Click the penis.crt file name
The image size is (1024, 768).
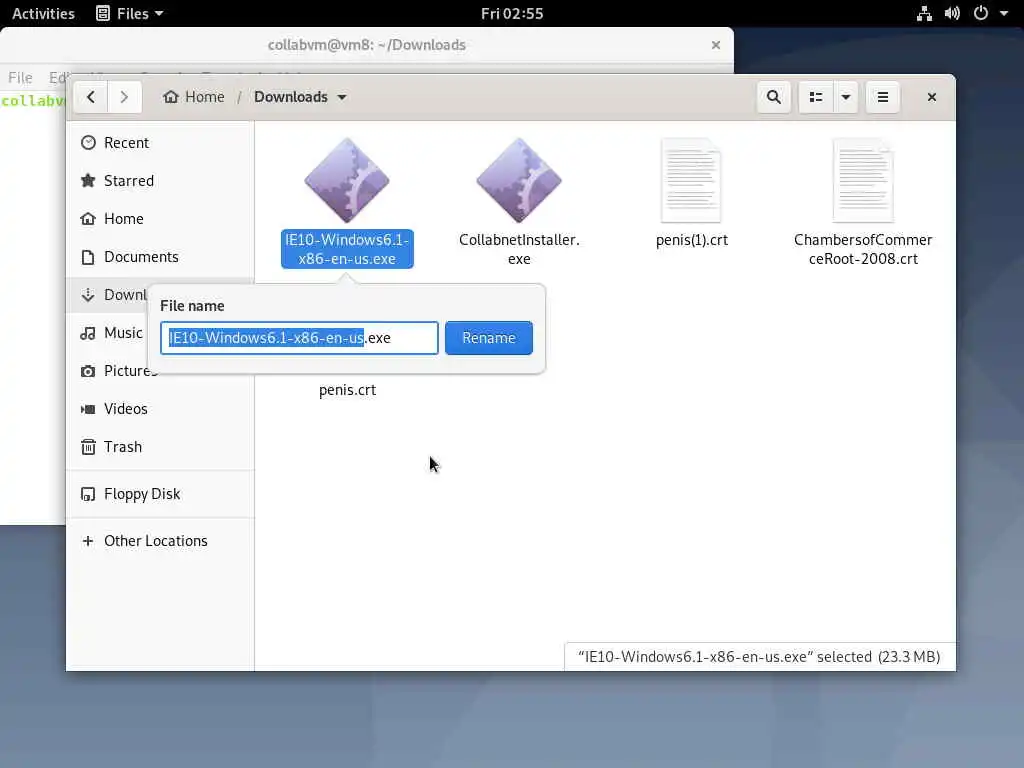[x=347, y=390]
